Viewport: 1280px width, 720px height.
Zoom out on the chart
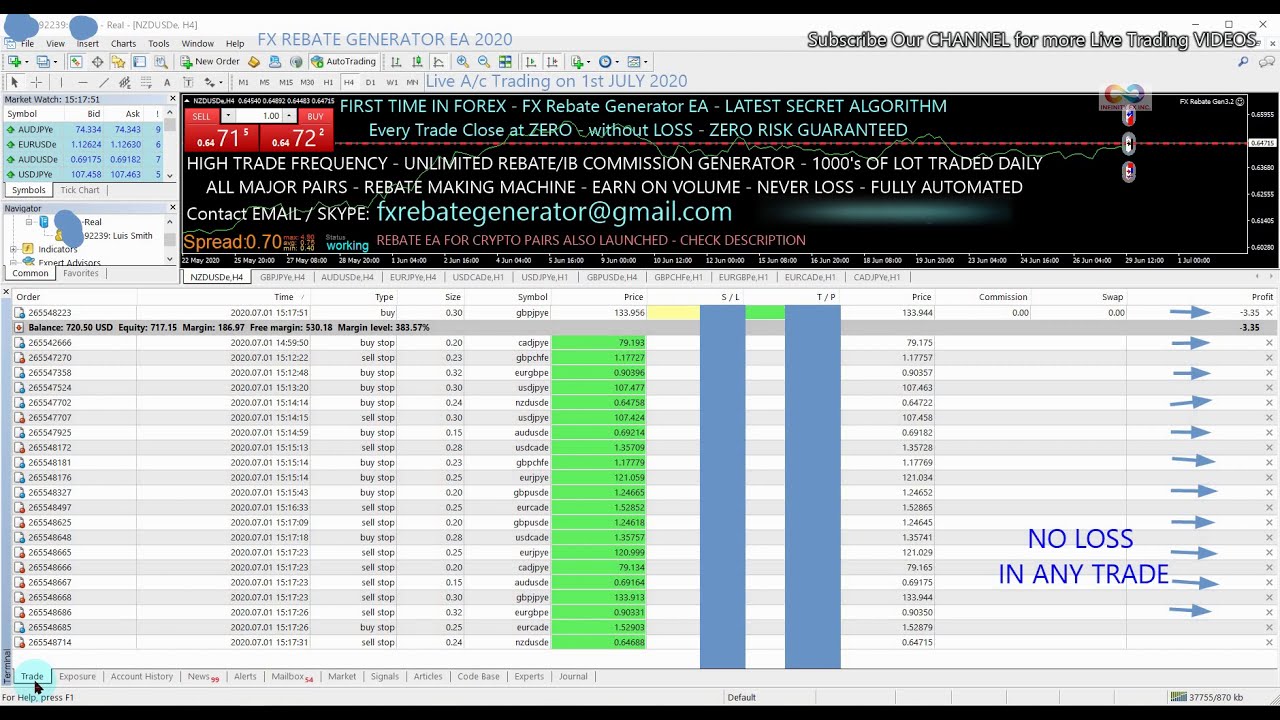pyautogui.click(x=484, y=61)
